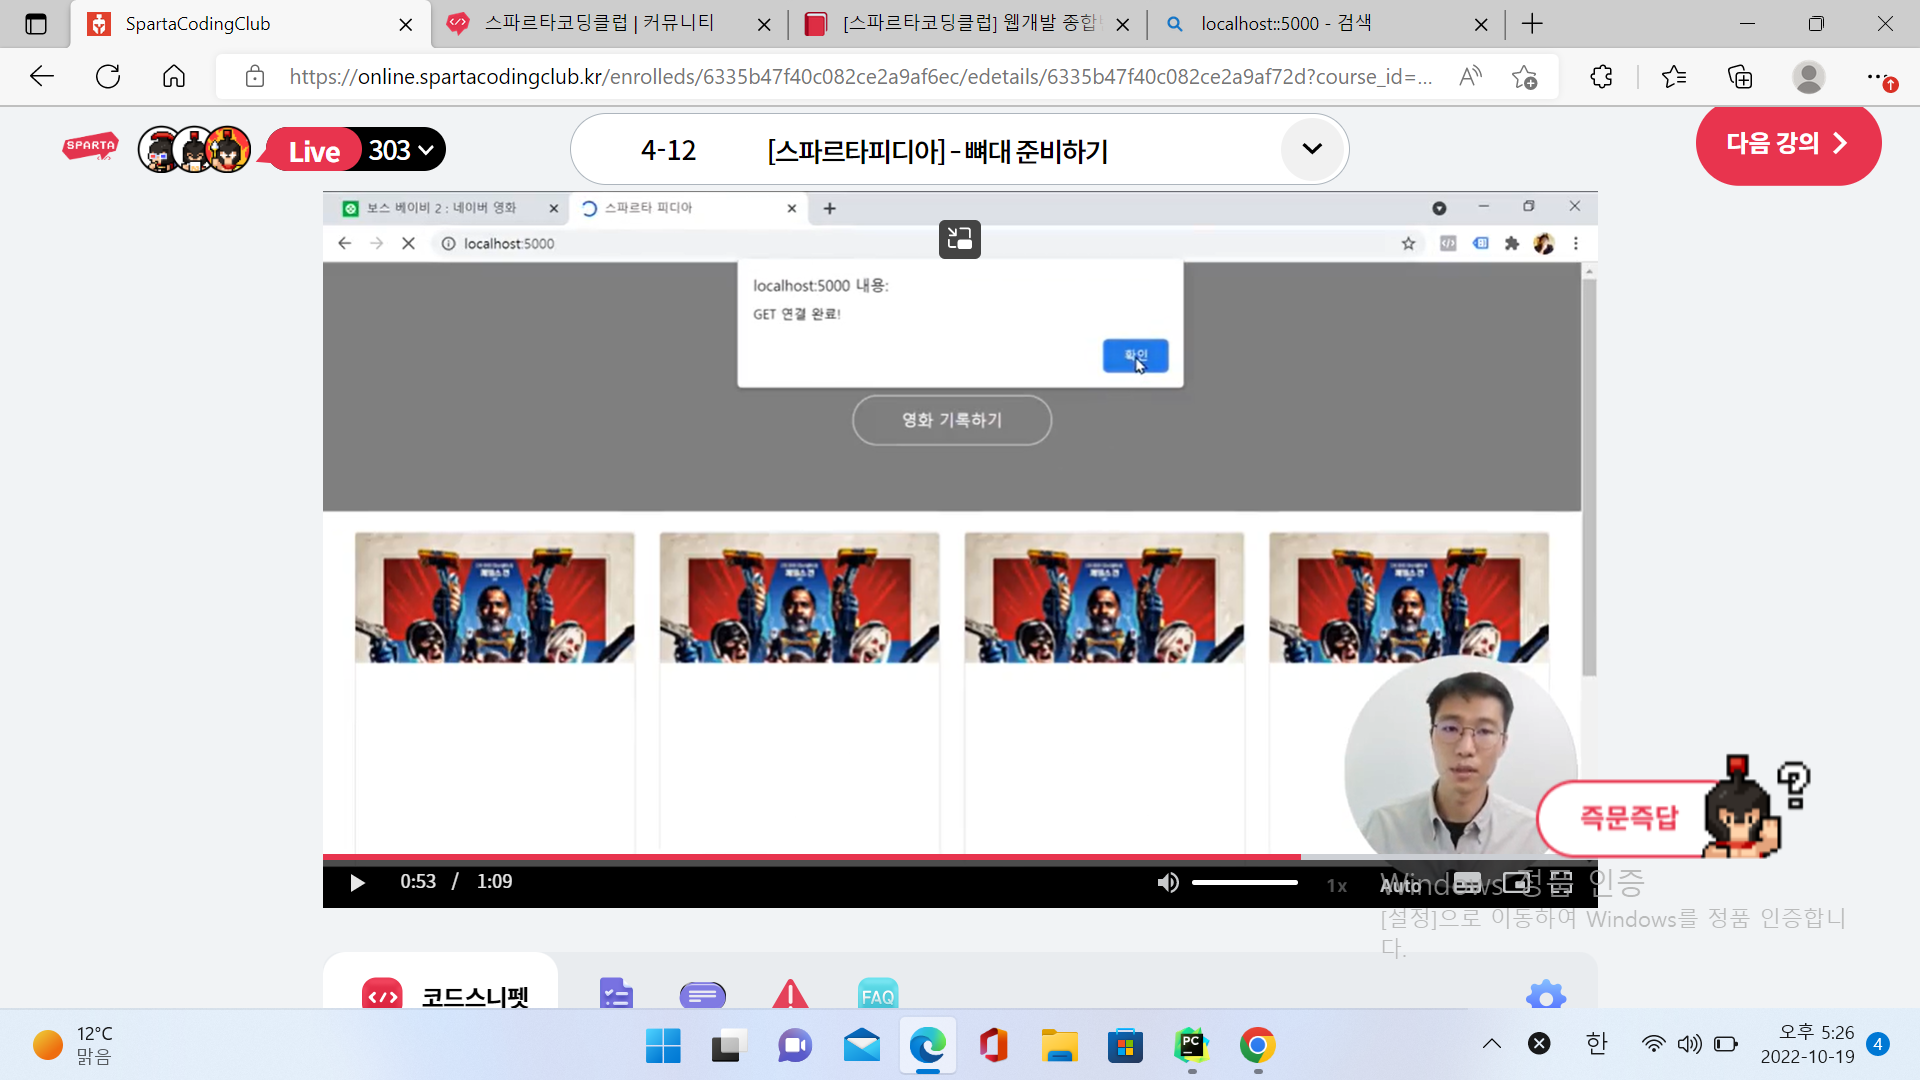Screen dimensions: 1920x1080
Task: Open a new browser tab
Action: (1532, 24)
